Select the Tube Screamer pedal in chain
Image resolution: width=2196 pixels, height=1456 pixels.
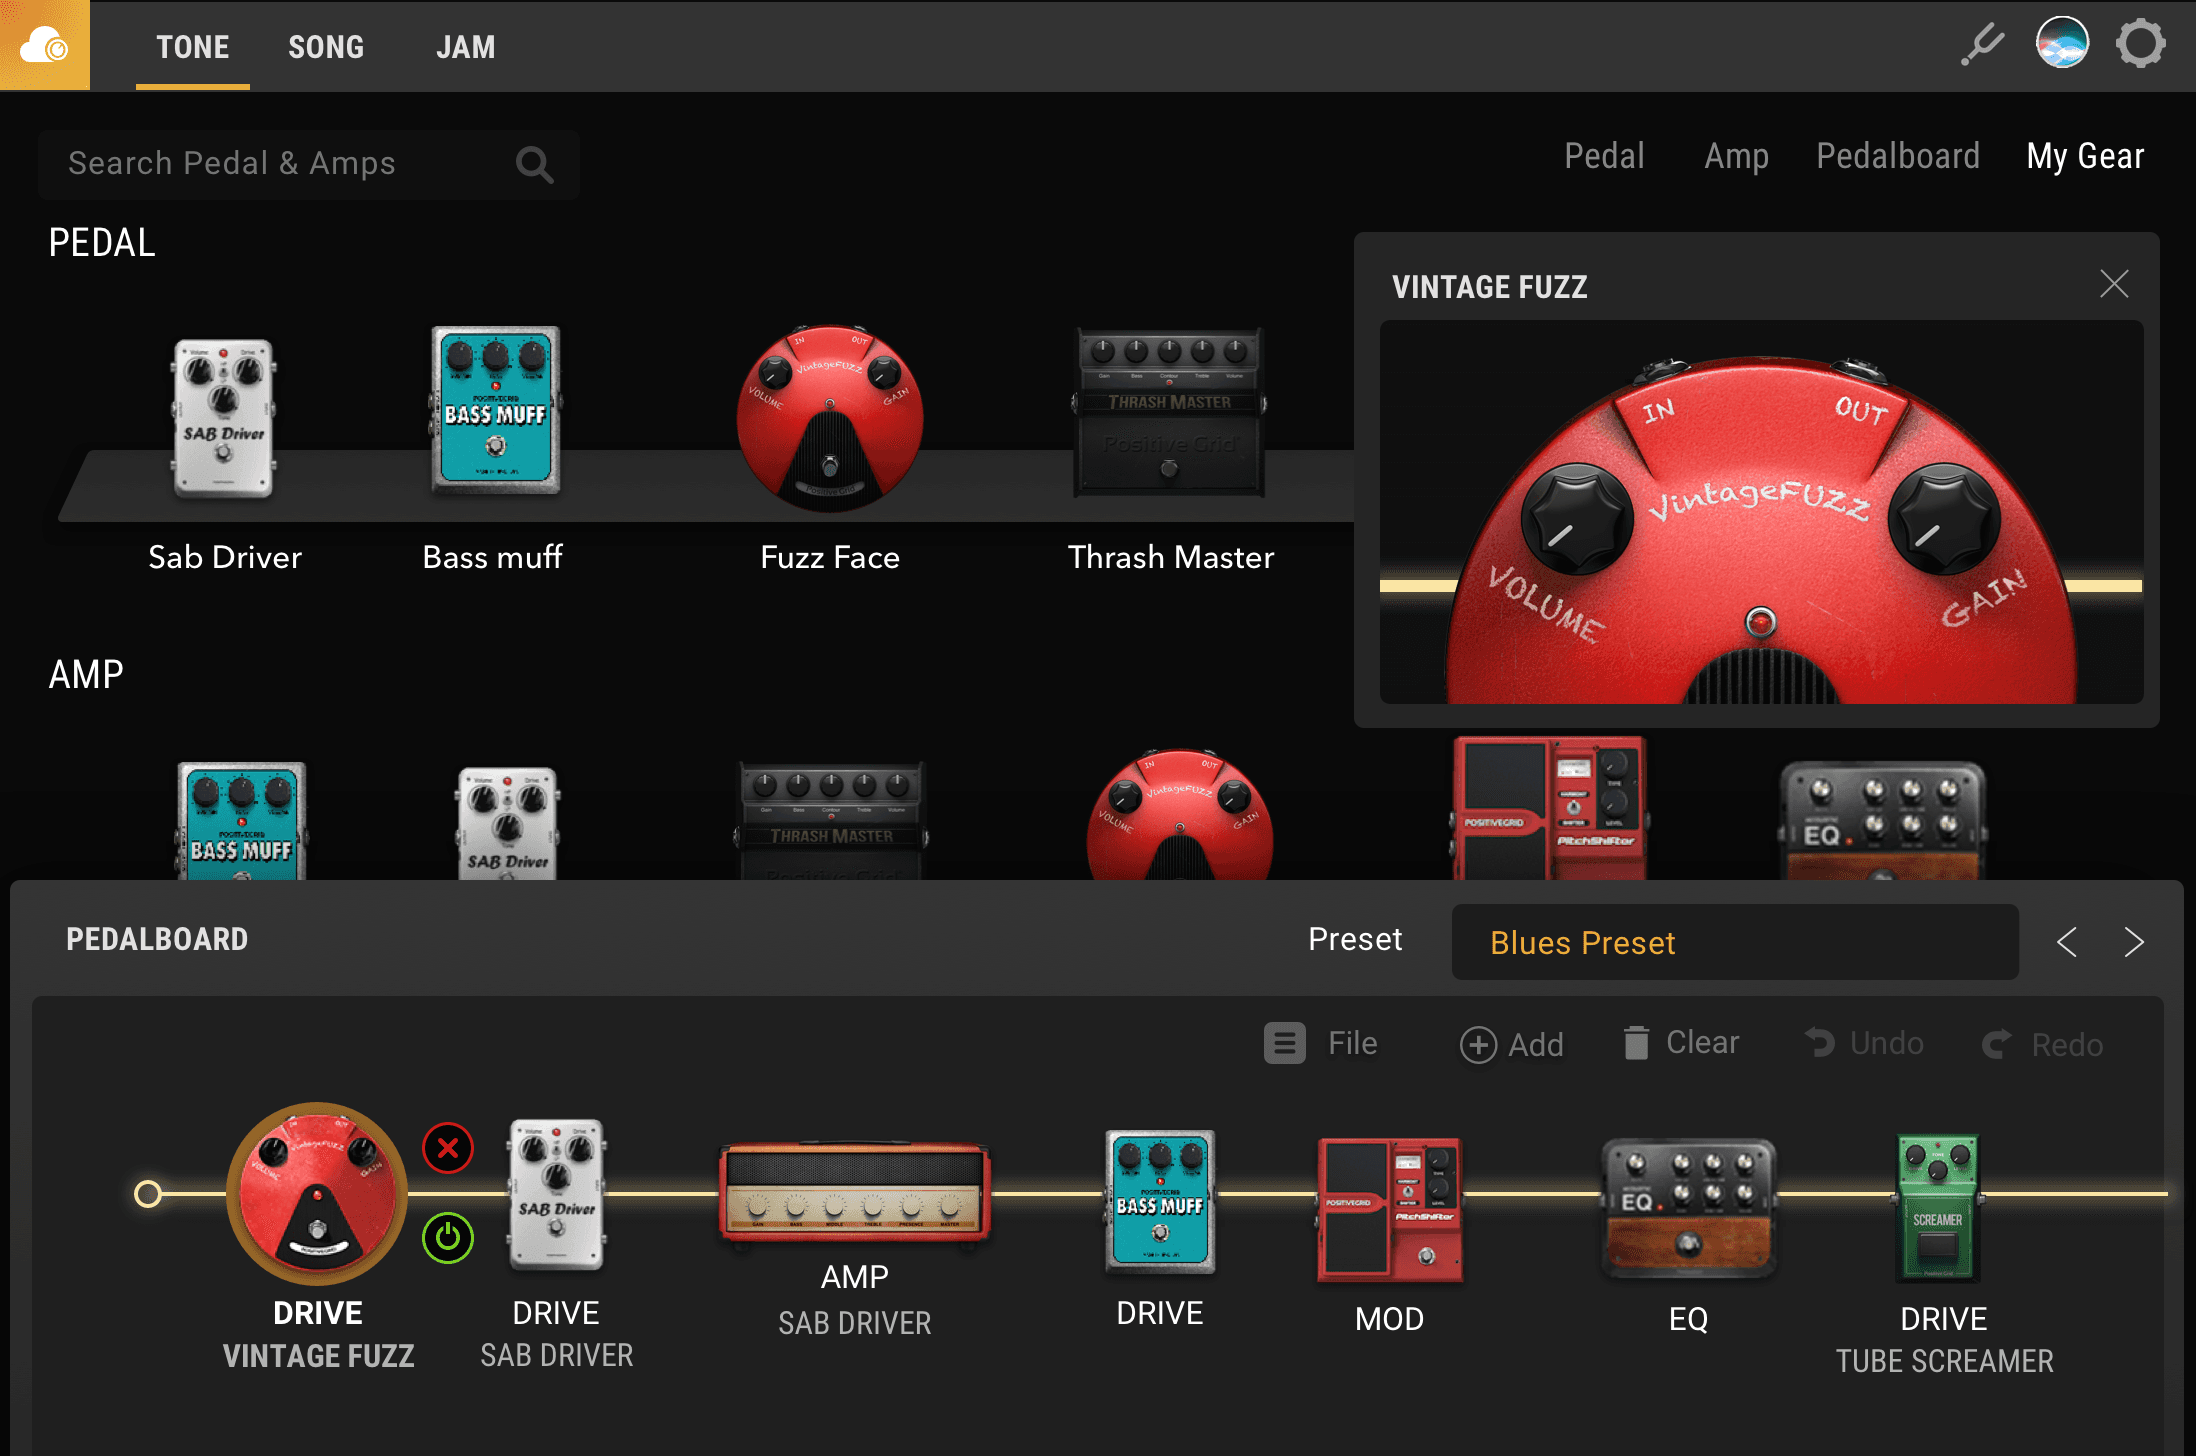(x=1938, y=1208)
